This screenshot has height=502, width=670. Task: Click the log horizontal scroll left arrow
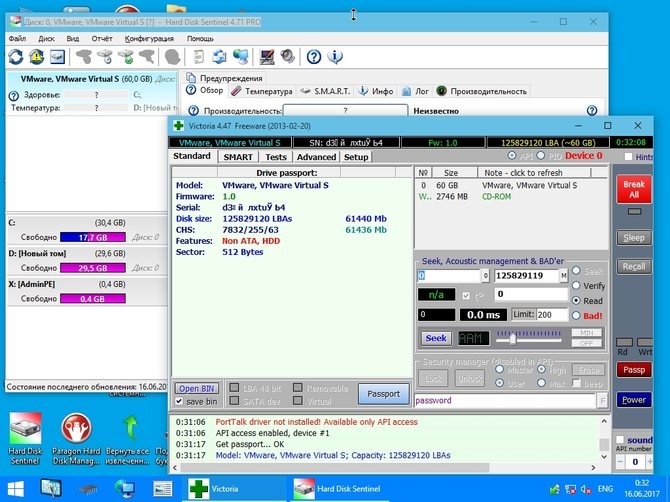point(174,468)
